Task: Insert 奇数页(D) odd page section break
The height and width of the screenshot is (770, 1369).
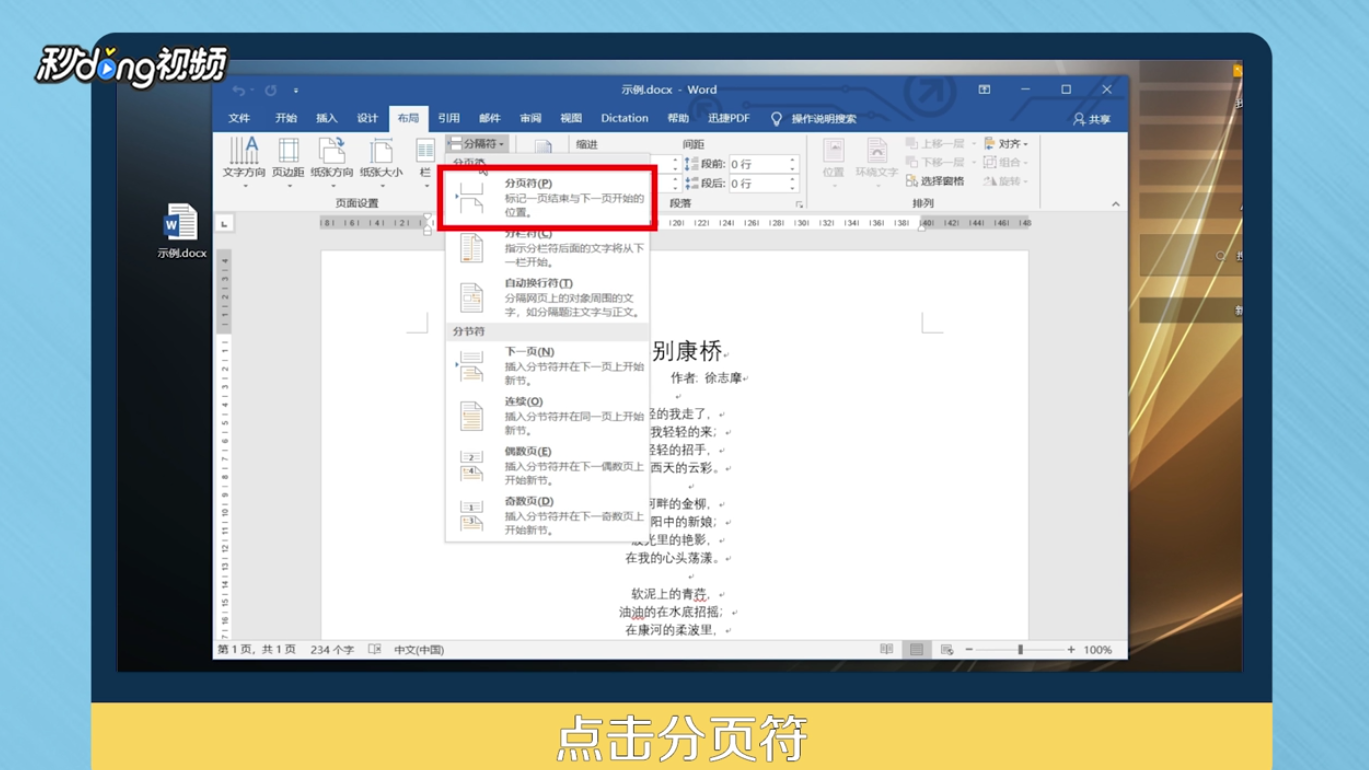Action: tap(548, 516)
